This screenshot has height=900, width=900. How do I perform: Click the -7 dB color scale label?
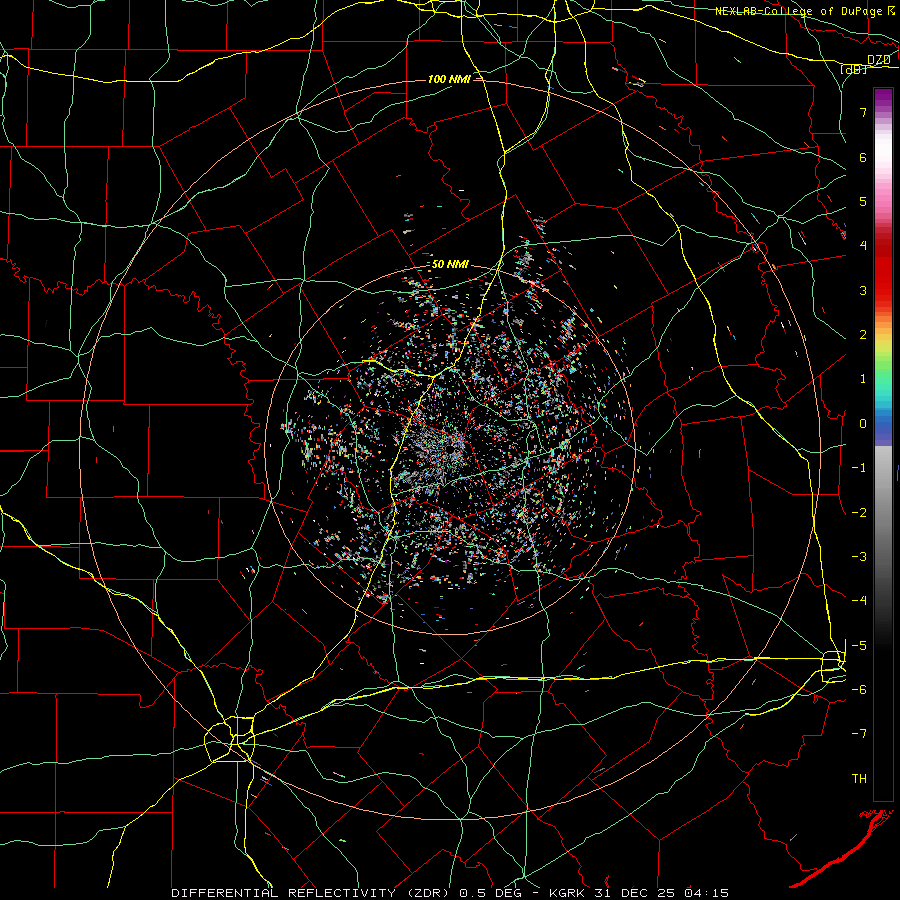click(x=859, y=734)
